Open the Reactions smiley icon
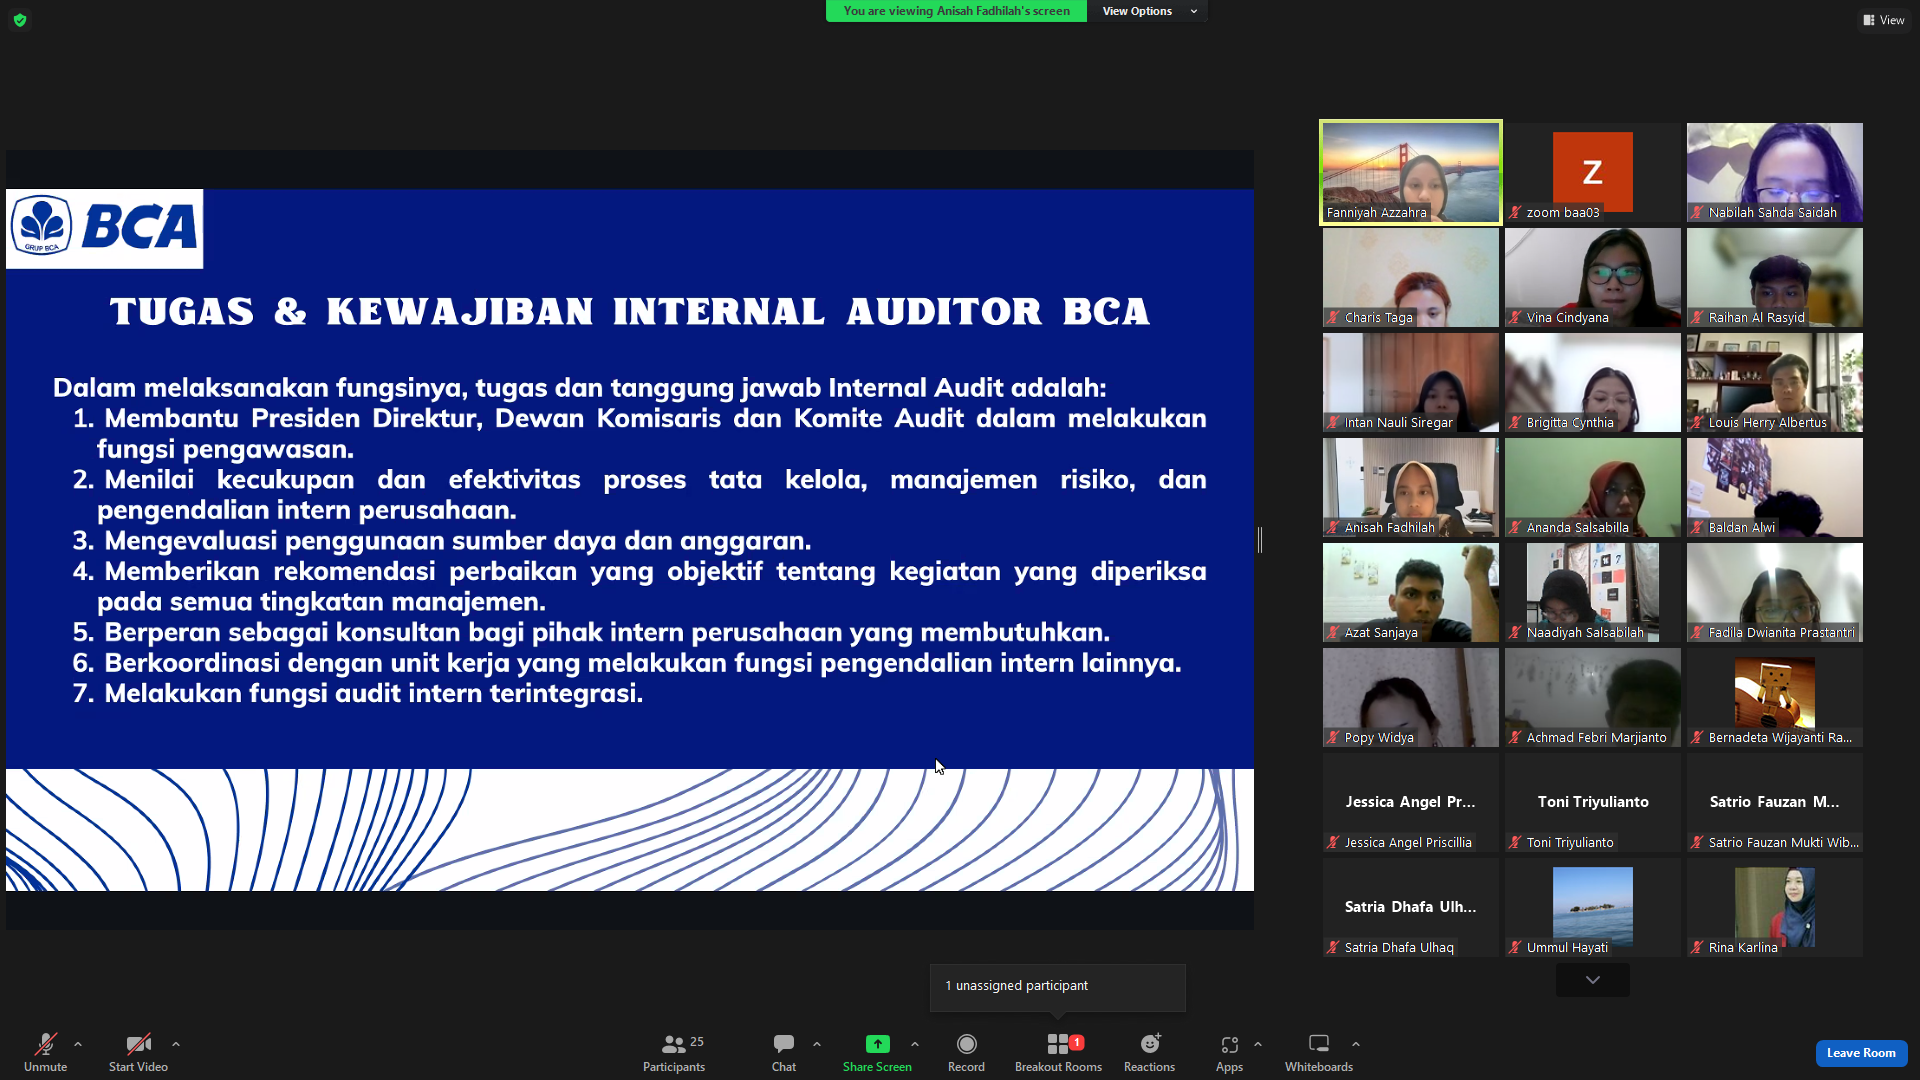This screenshot has height=1080, width=1920. pyautogui.click(x=1150, y=1044)
